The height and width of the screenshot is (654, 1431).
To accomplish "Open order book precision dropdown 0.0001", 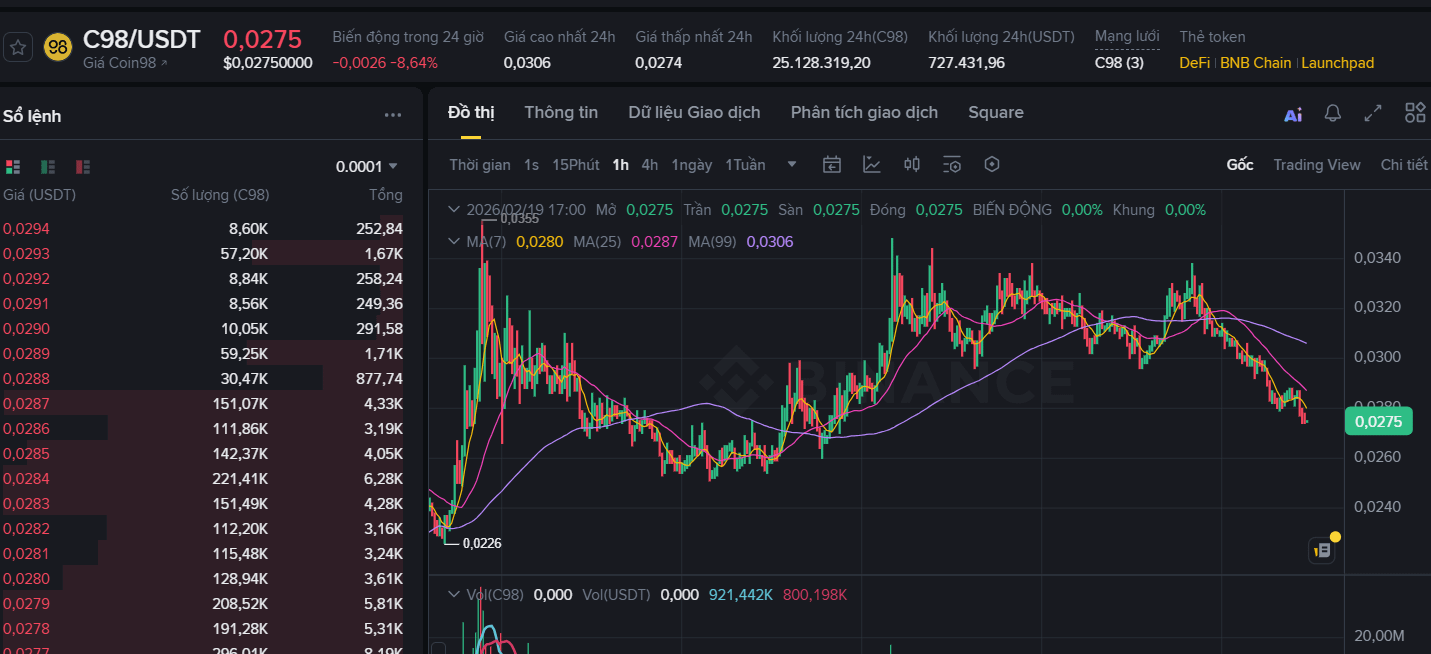I will (x=367, y=166).
